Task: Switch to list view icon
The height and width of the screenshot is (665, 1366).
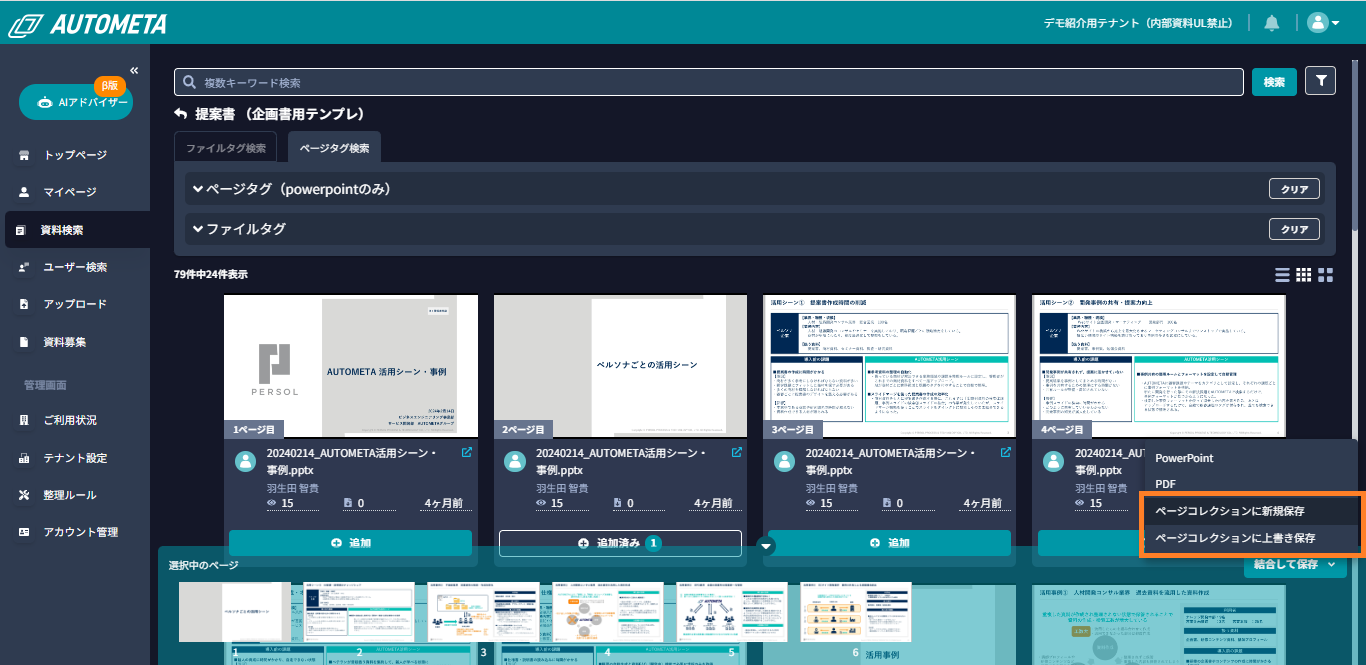Action: click(1282, 275)
